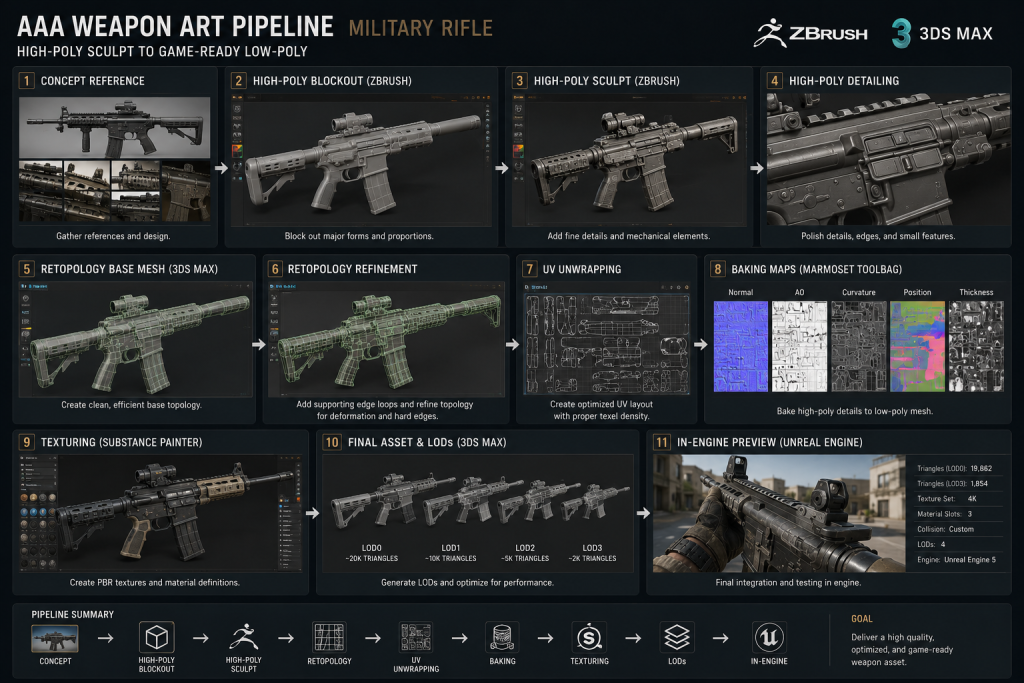Click the "HIGH-POLY SCULPT (ZBRUSH)" heading
The image size is (1024, 683).
click(x=607, y=81)
